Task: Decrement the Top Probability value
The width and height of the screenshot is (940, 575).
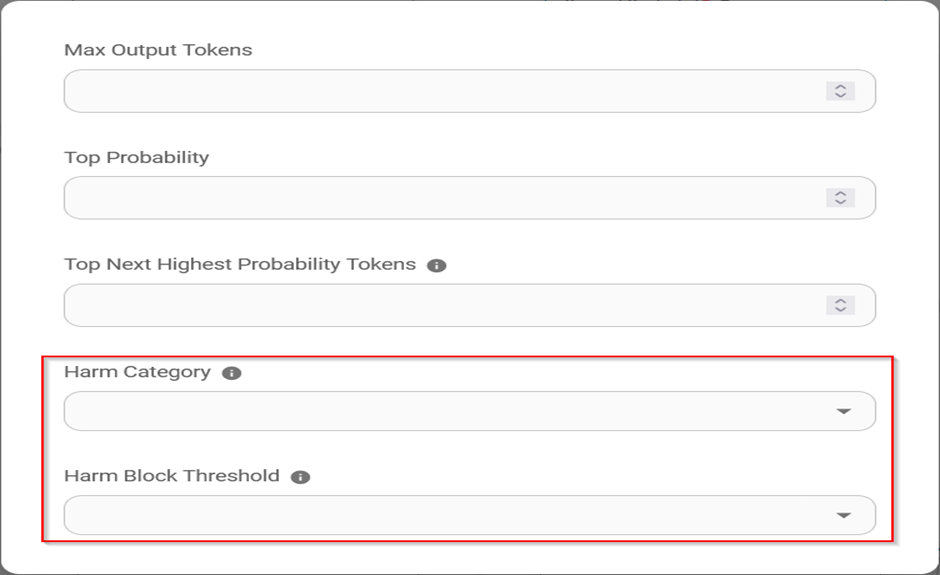Action: pyautogui.click(x=841, y=202)
